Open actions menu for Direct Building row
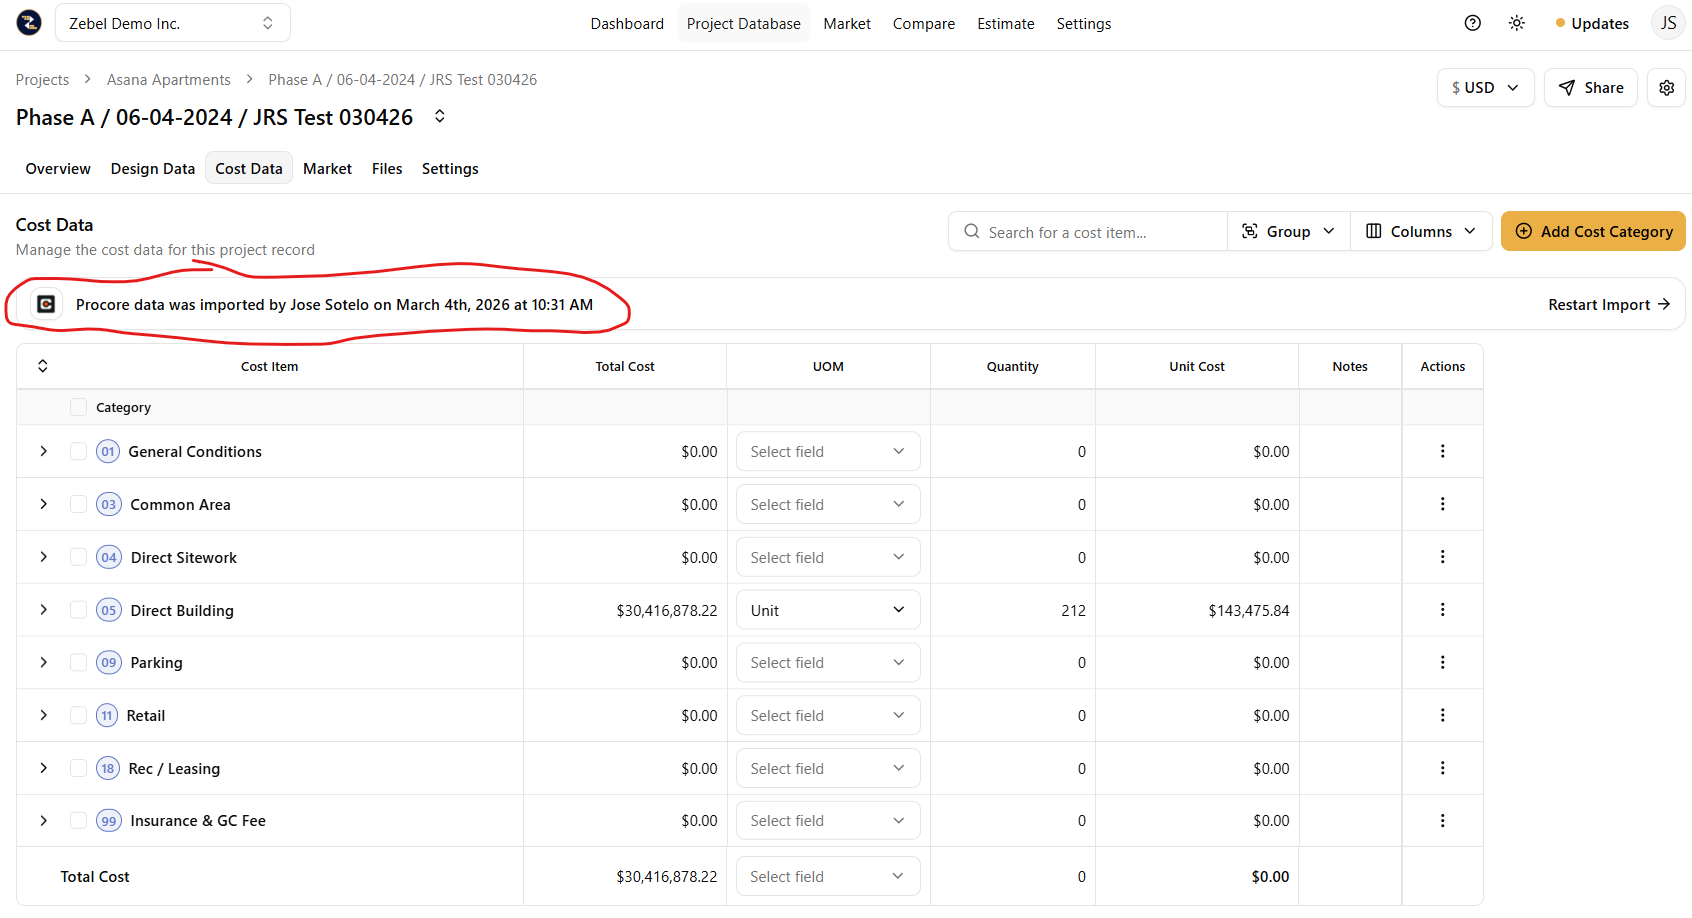 coord(1442,610)
